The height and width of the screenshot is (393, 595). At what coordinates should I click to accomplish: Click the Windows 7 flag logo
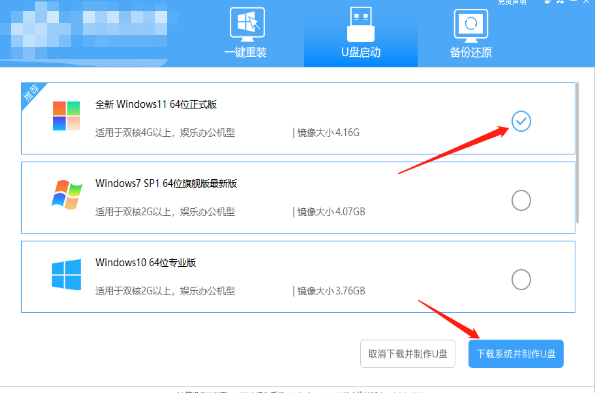(67, 195)
